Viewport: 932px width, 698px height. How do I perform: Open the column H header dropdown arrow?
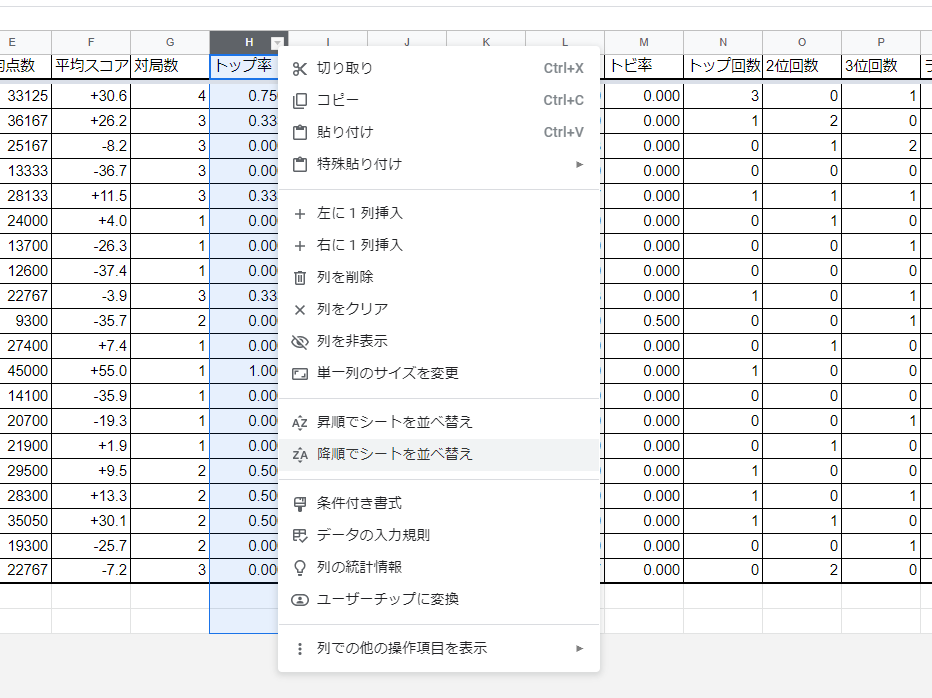click(x=277, y=43)
